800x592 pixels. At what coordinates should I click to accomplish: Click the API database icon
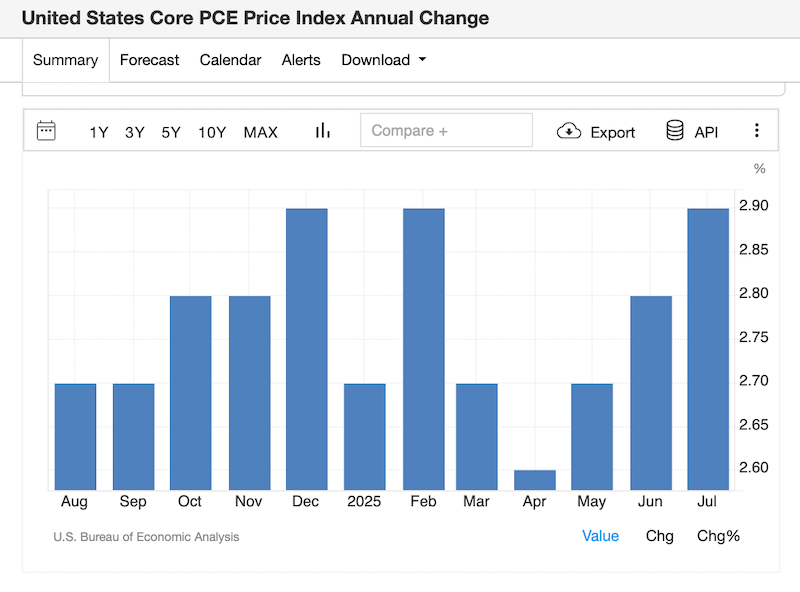tap(675, 131)
